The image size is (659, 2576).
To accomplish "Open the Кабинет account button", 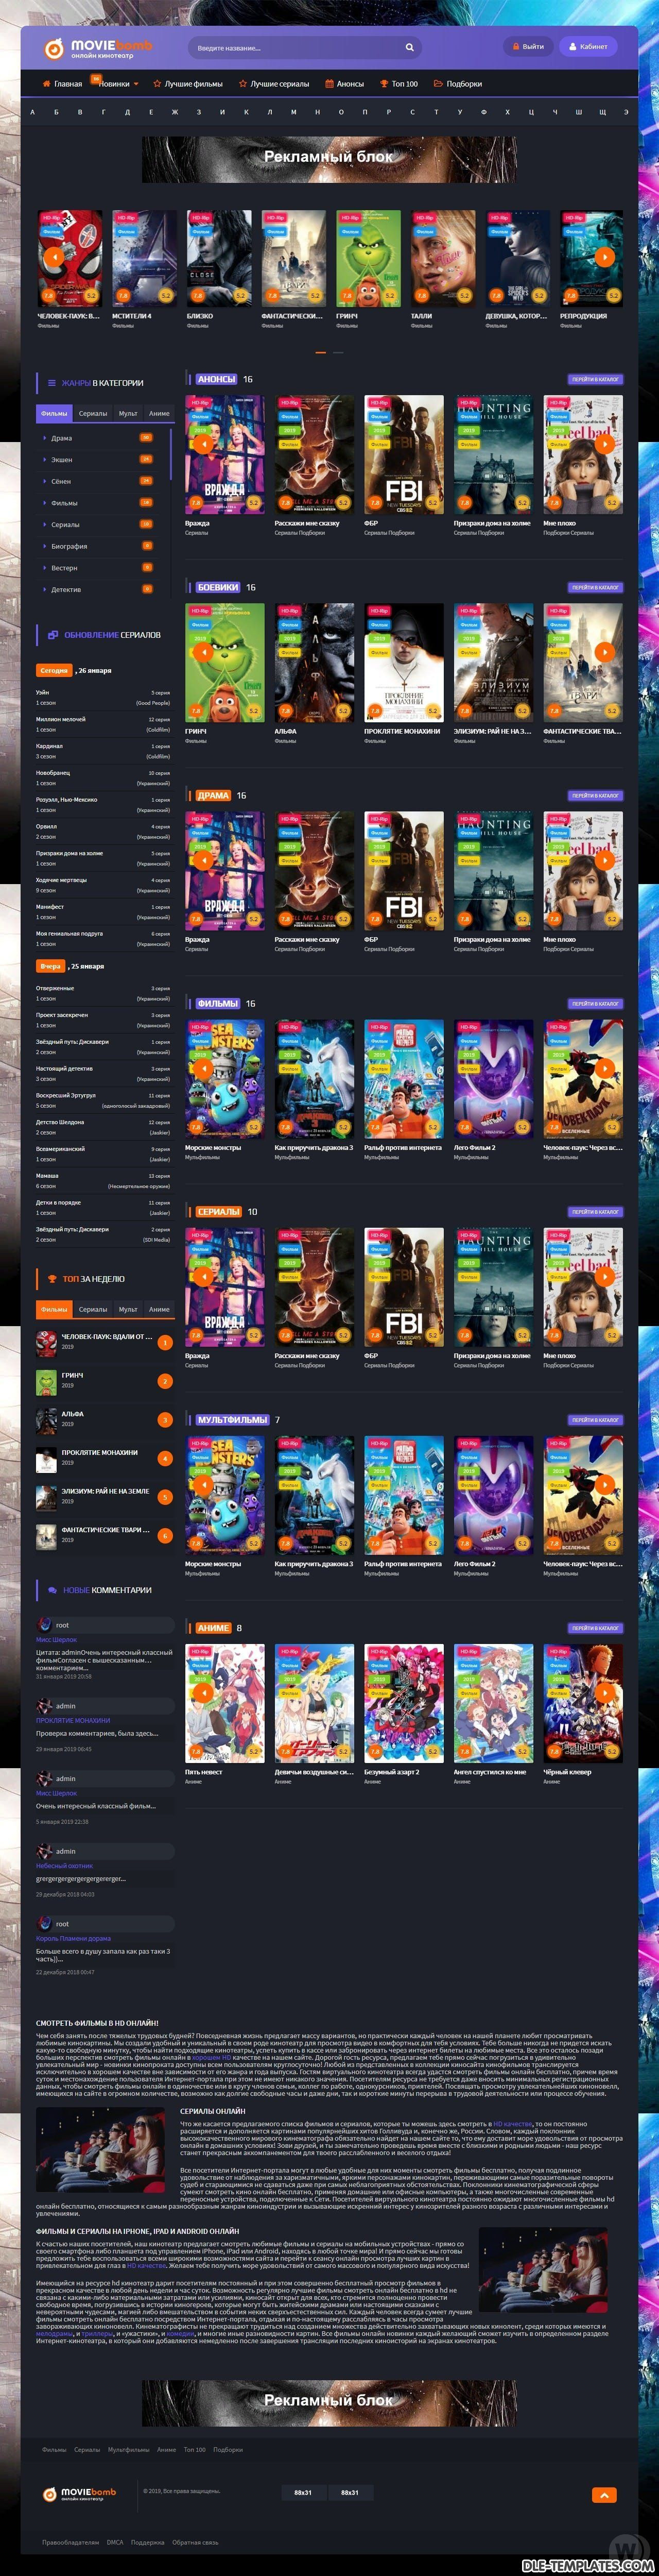I will [x=587, y=47].
